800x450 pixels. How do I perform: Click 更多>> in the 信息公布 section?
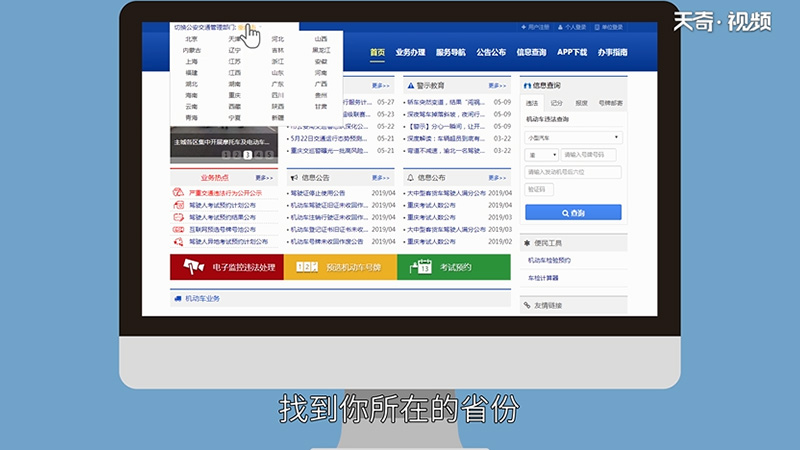click(497, 178)
